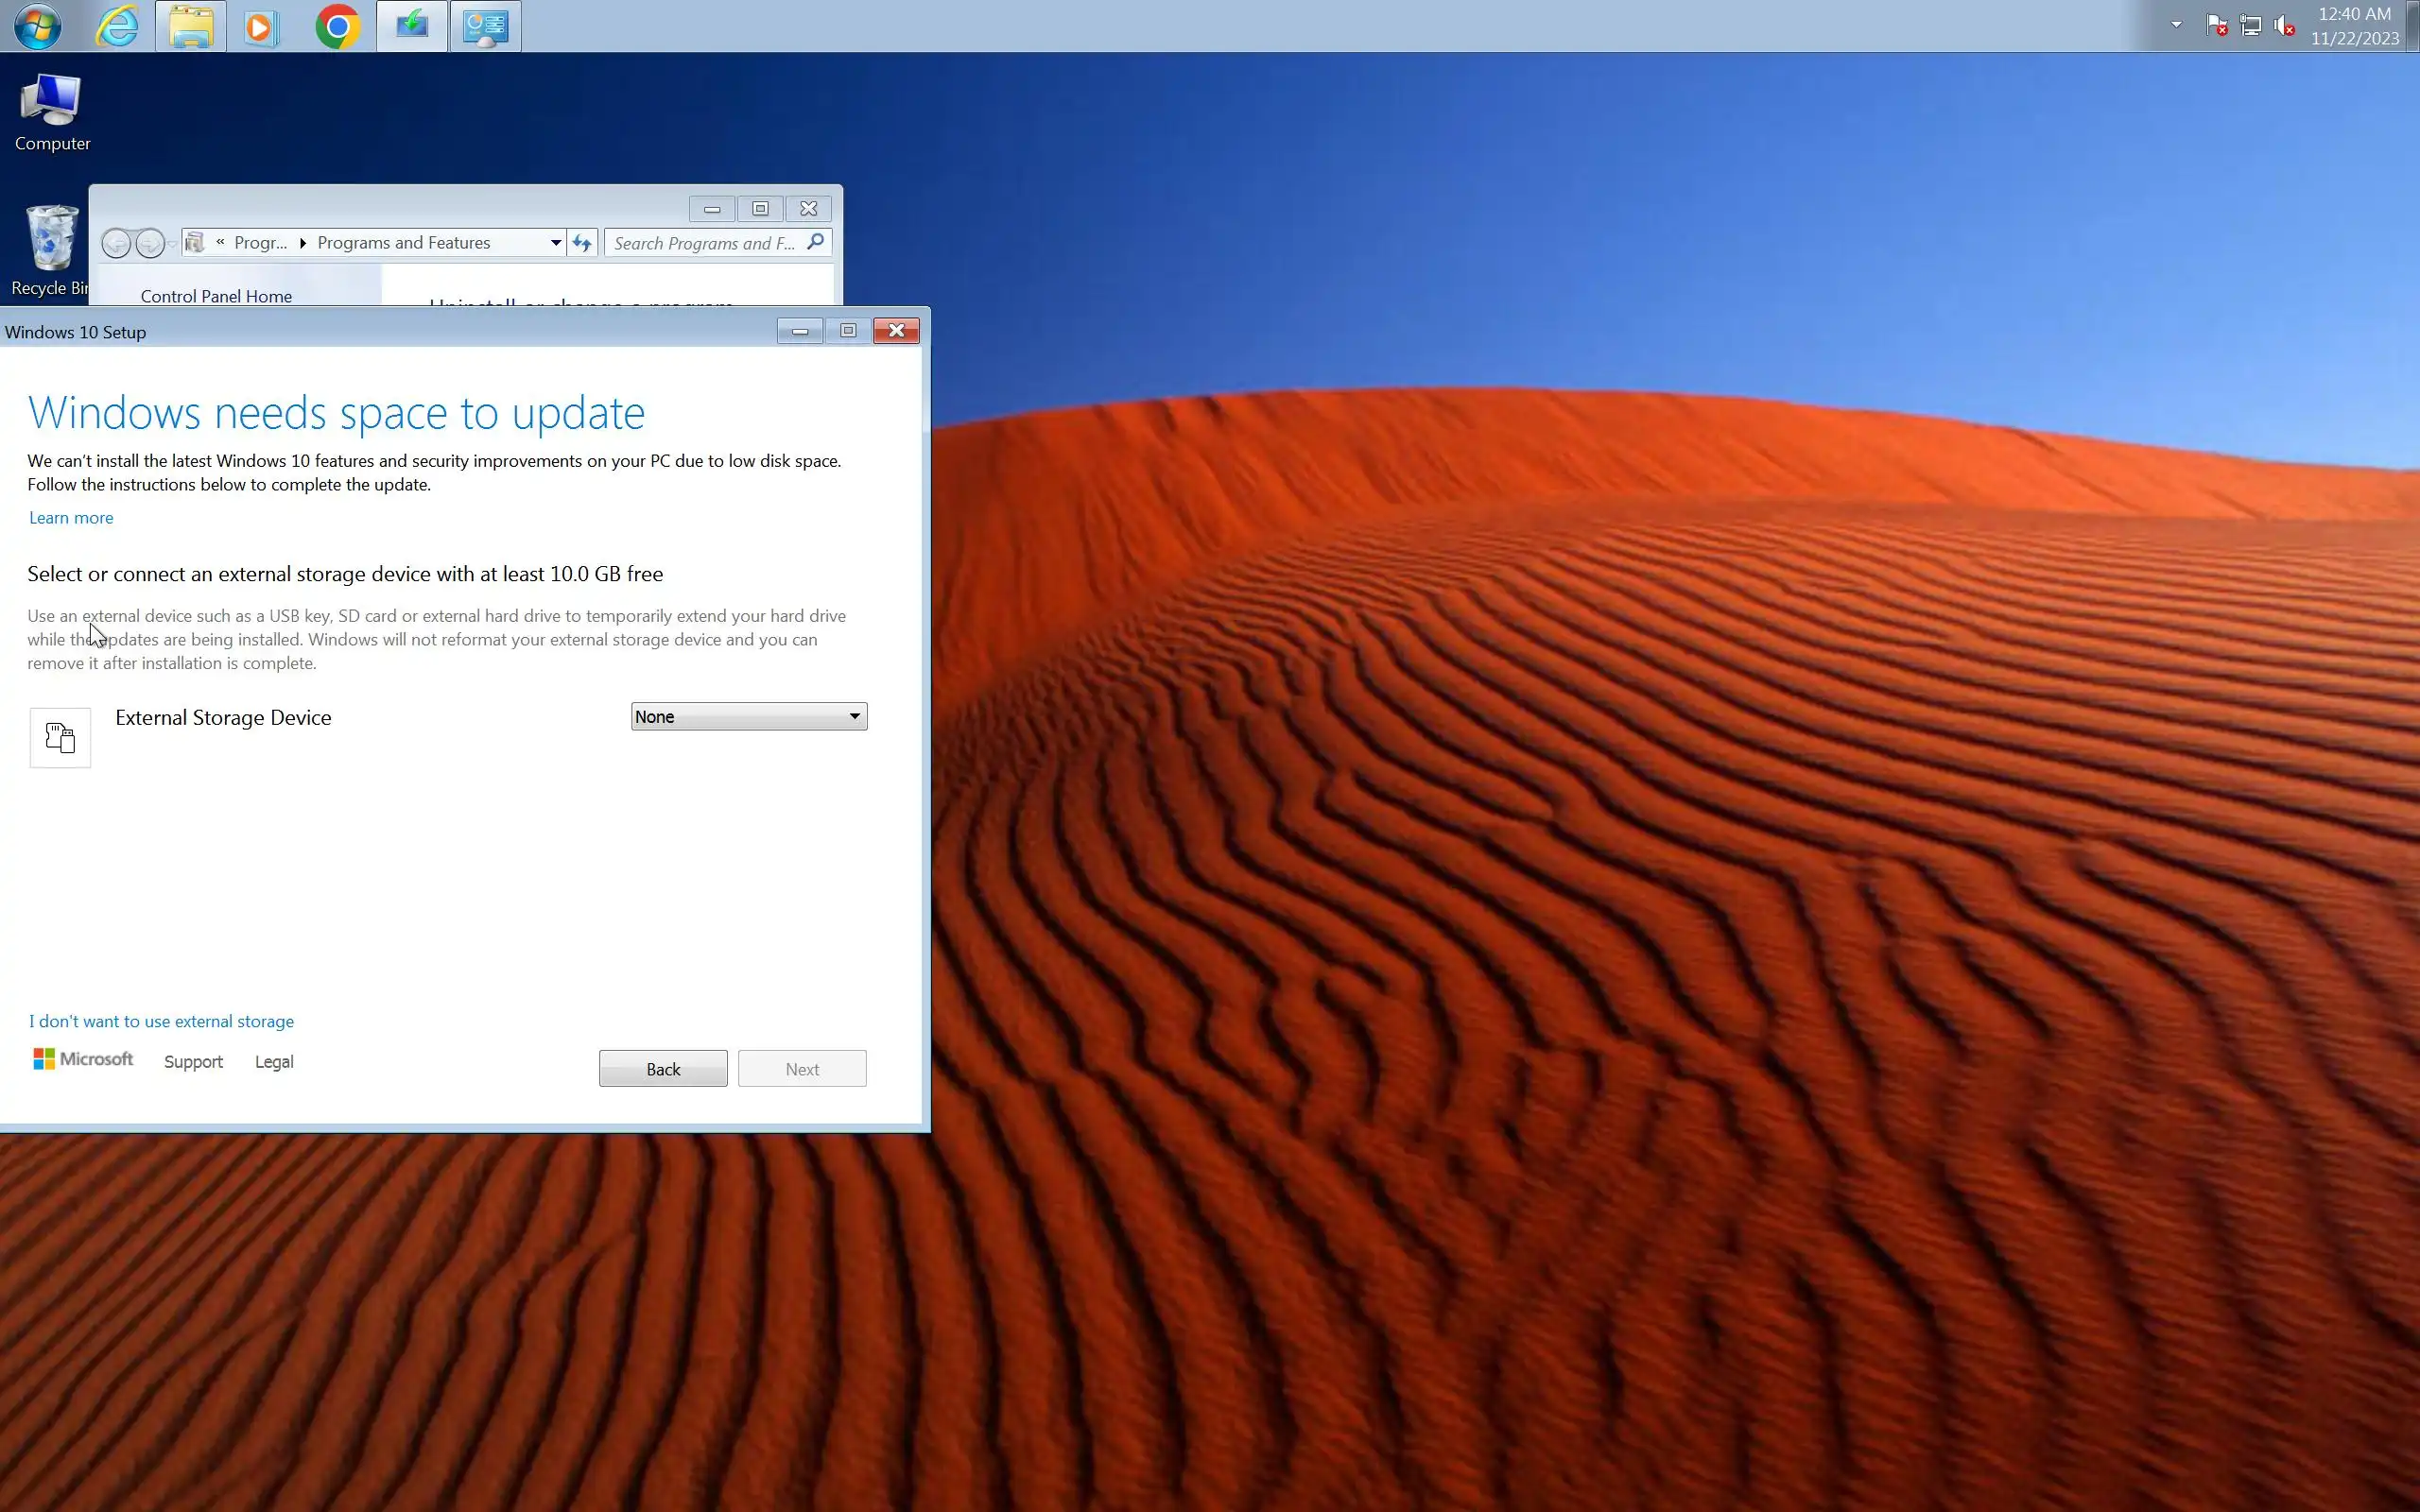The image size is (2420, 1512).
Task: Click the Learn more link
Action: click(x=71, y=517)
